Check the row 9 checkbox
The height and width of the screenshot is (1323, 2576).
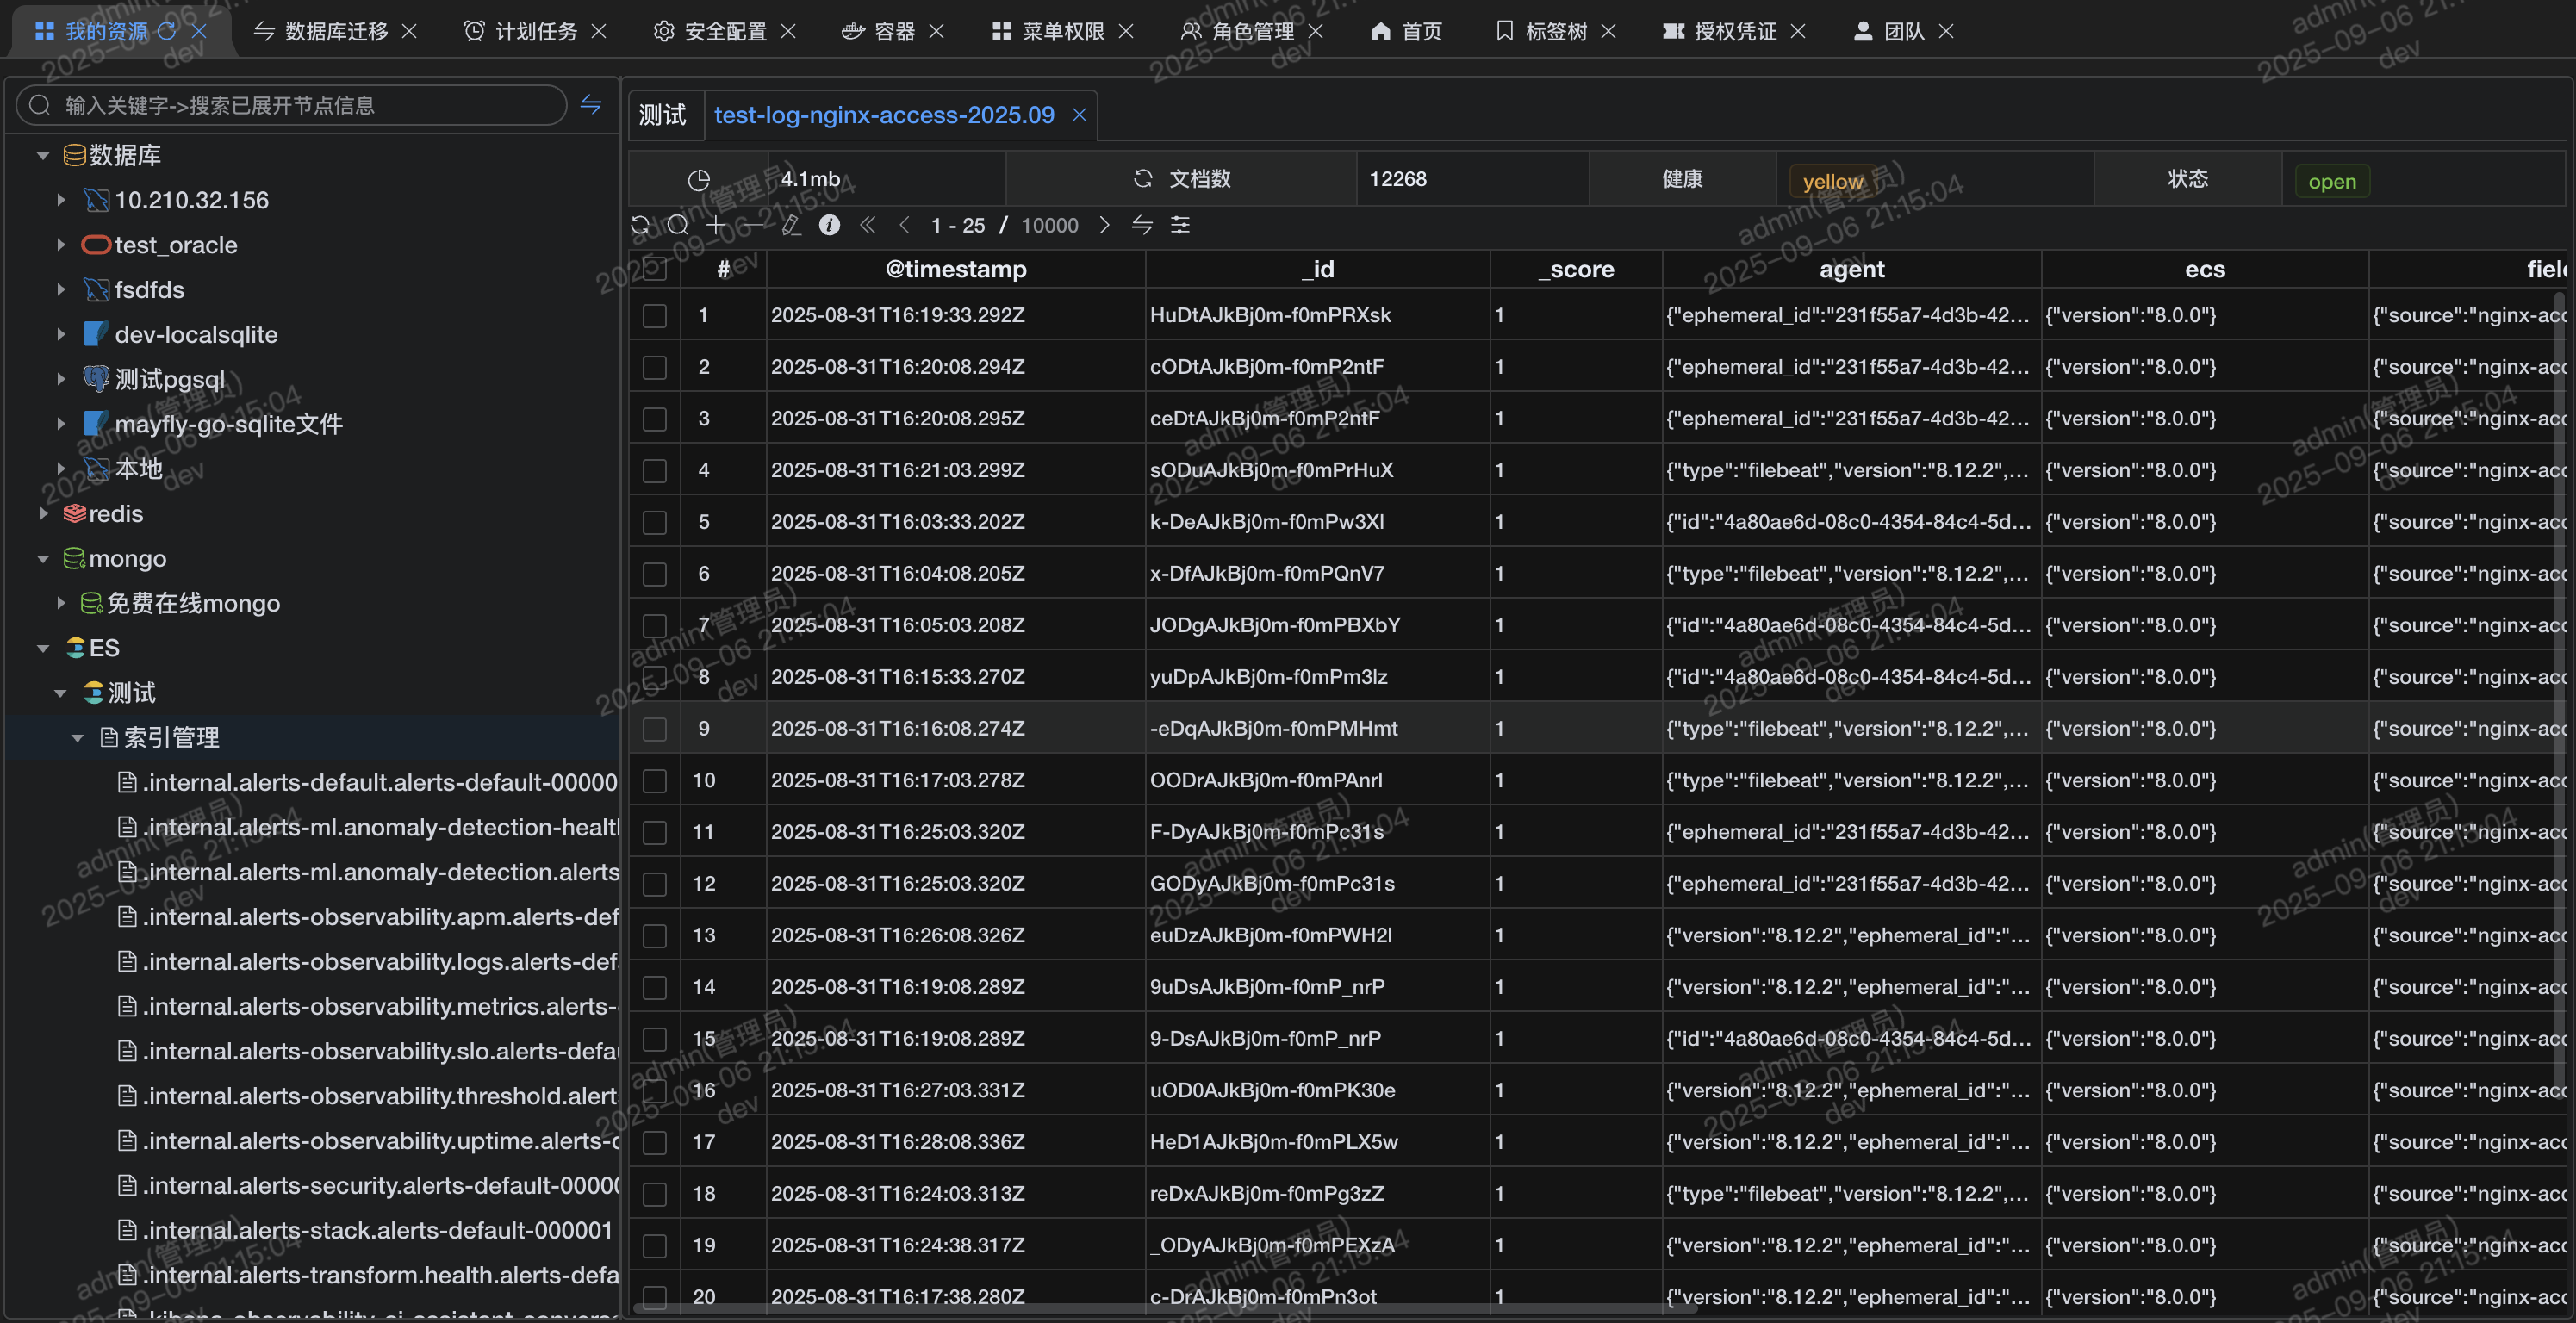[x=655, y=730]
